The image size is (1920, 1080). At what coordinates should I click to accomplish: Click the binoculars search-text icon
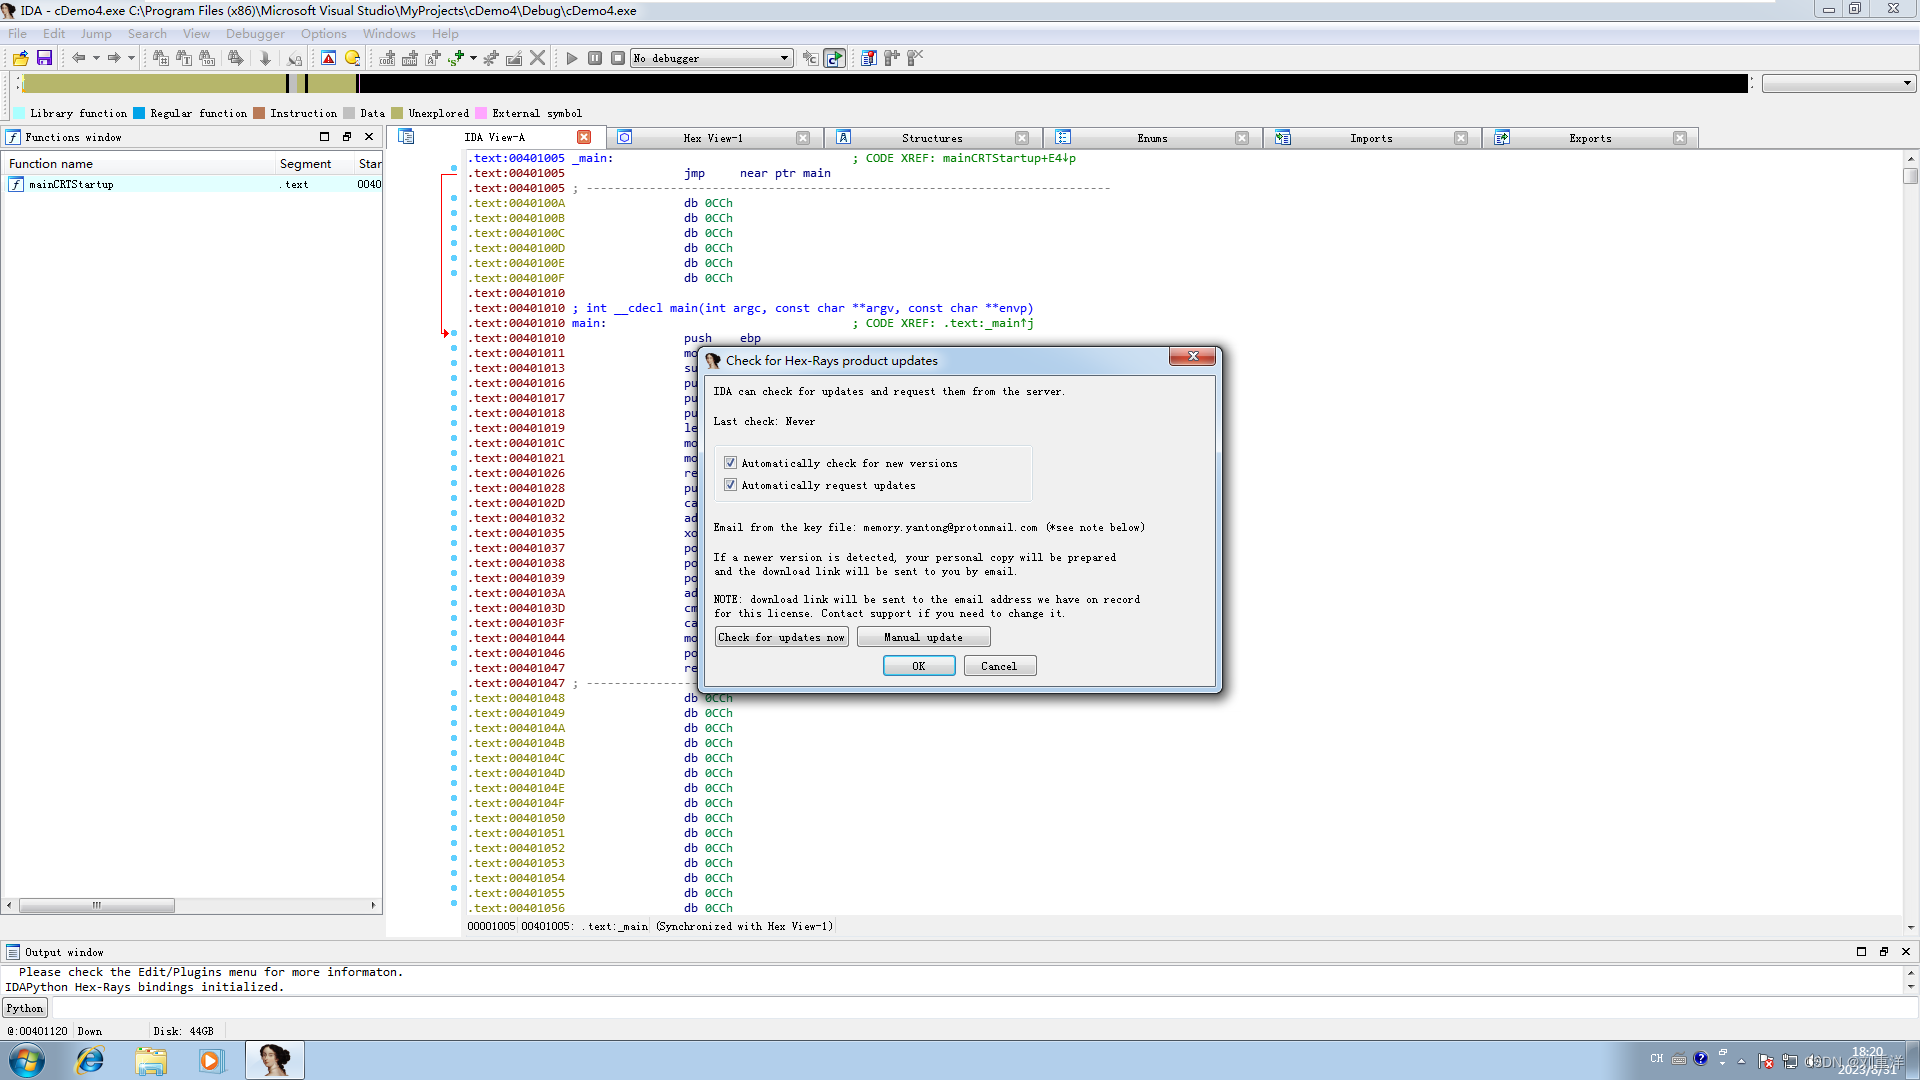coord(184,58)
